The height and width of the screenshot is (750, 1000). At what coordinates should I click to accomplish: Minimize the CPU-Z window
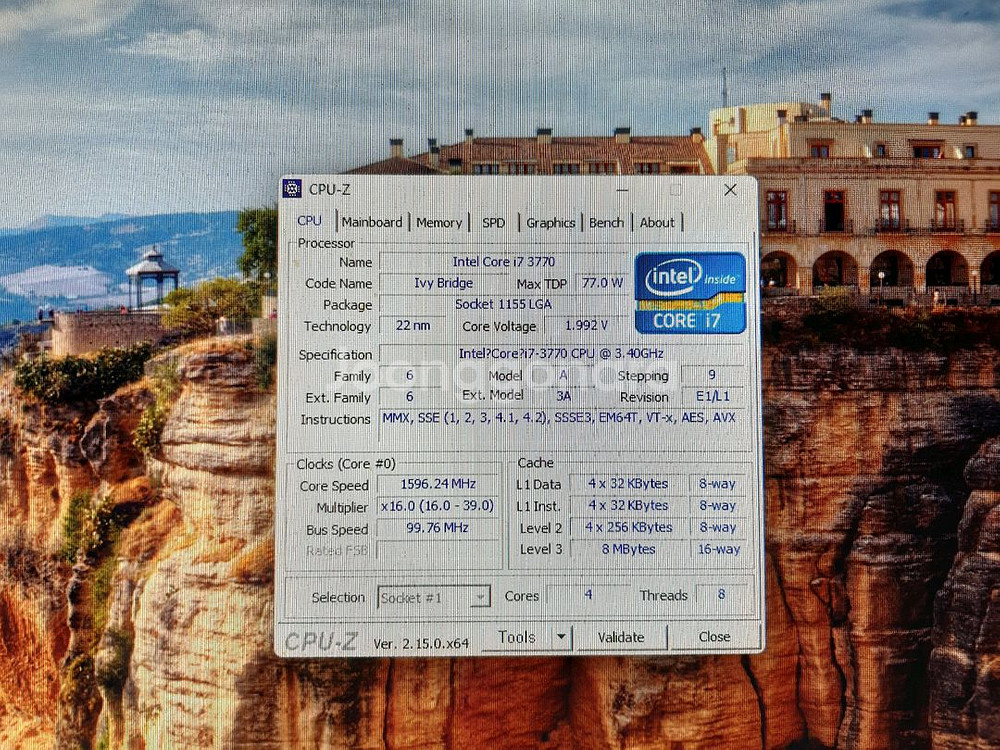[x=622, y=189]
